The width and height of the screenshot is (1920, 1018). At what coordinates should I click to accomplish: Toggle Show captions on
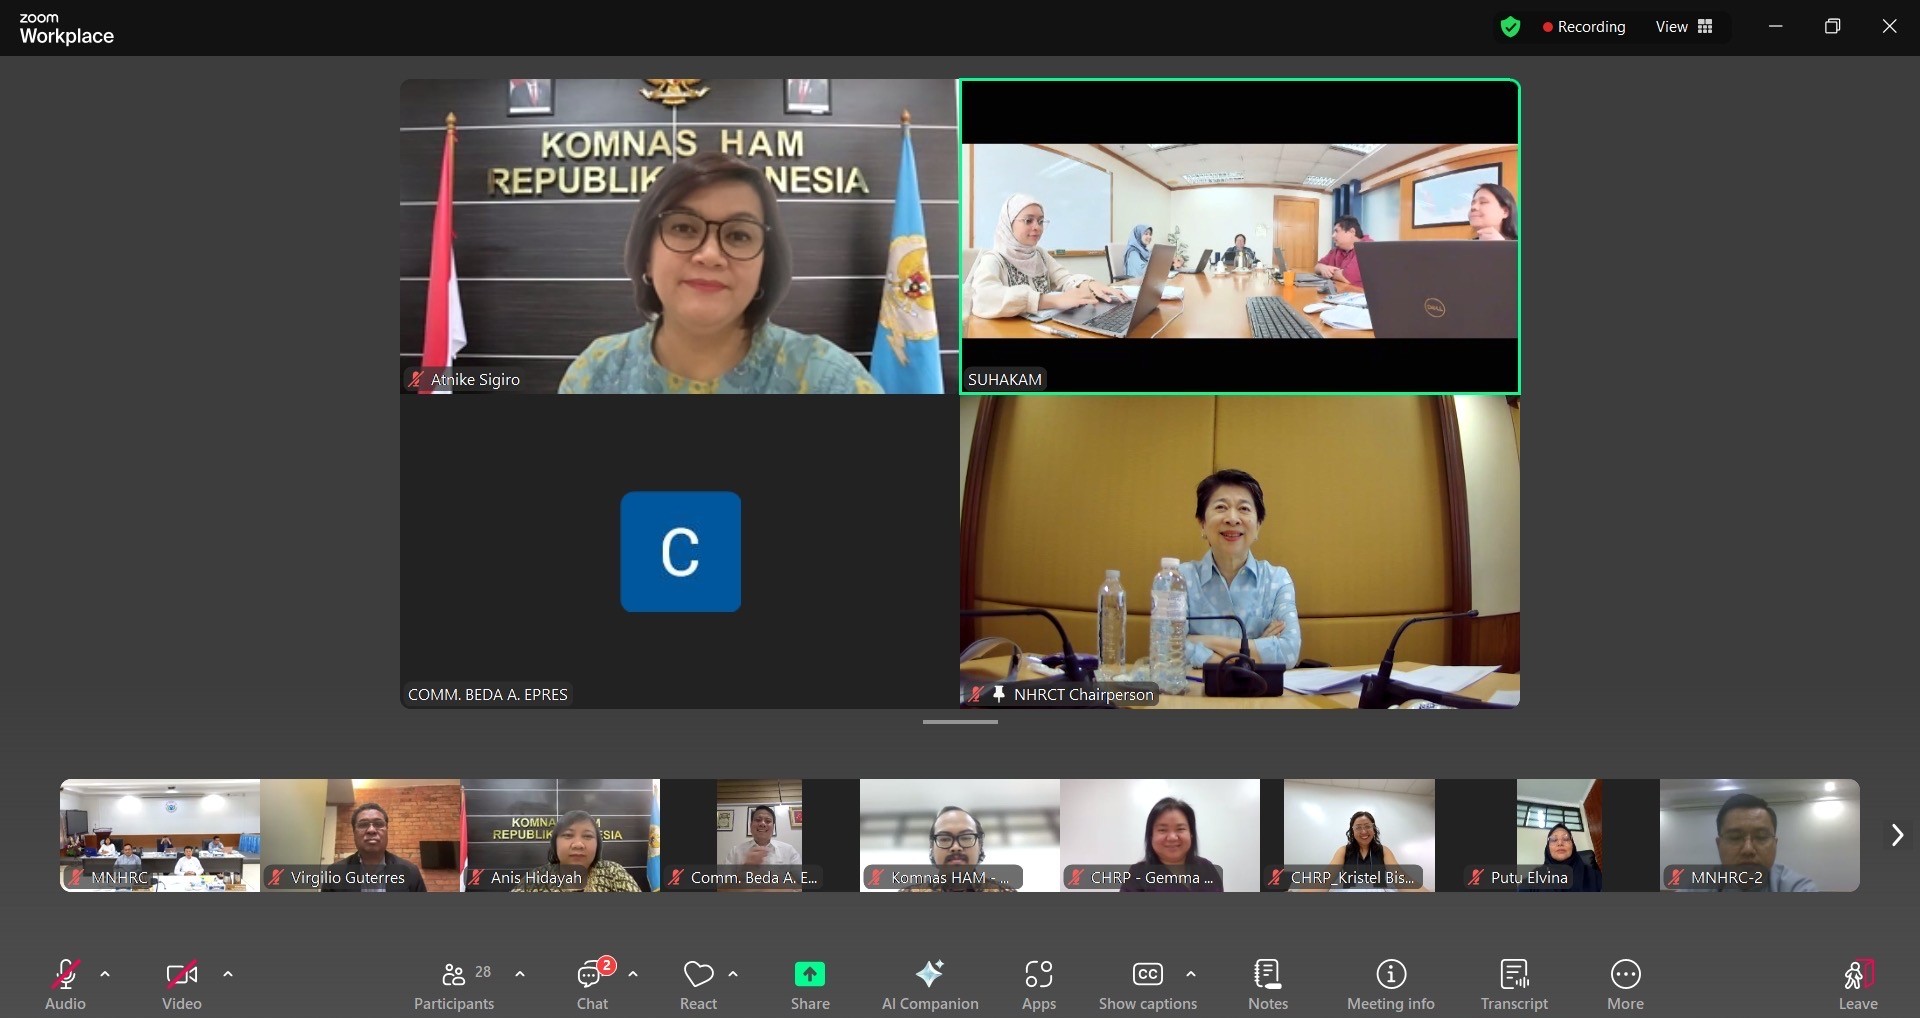pyautogui.click(x=1147, y=984)
